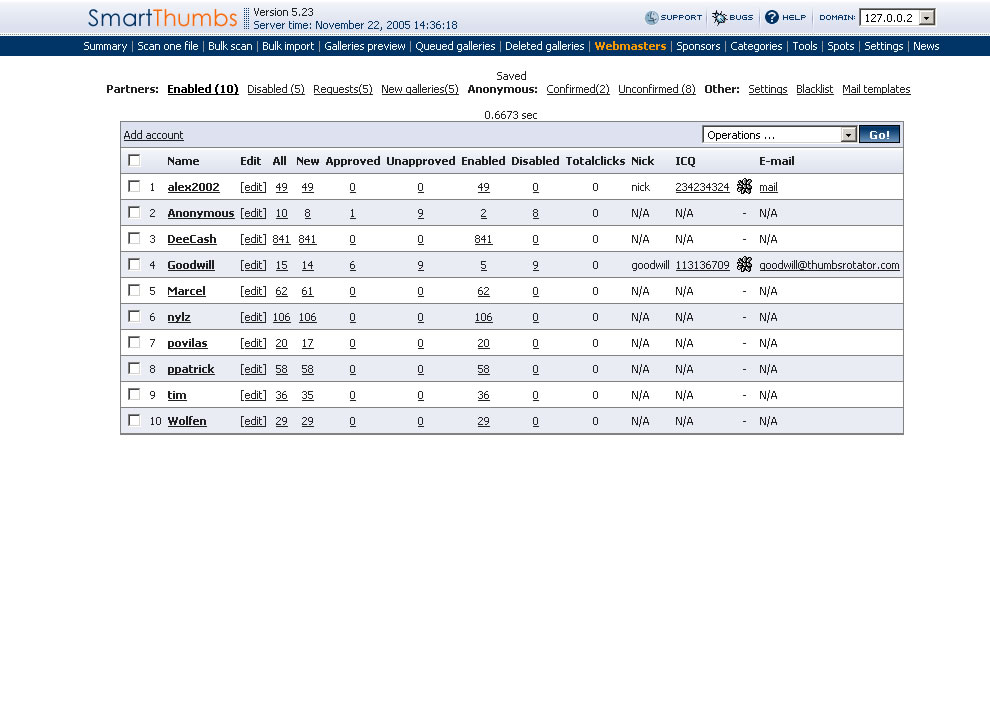Click the ICQ flower icon for alex2002
The height and width of the screenshot is (726, 990).
pyautogui.click(x=744, y=186)
